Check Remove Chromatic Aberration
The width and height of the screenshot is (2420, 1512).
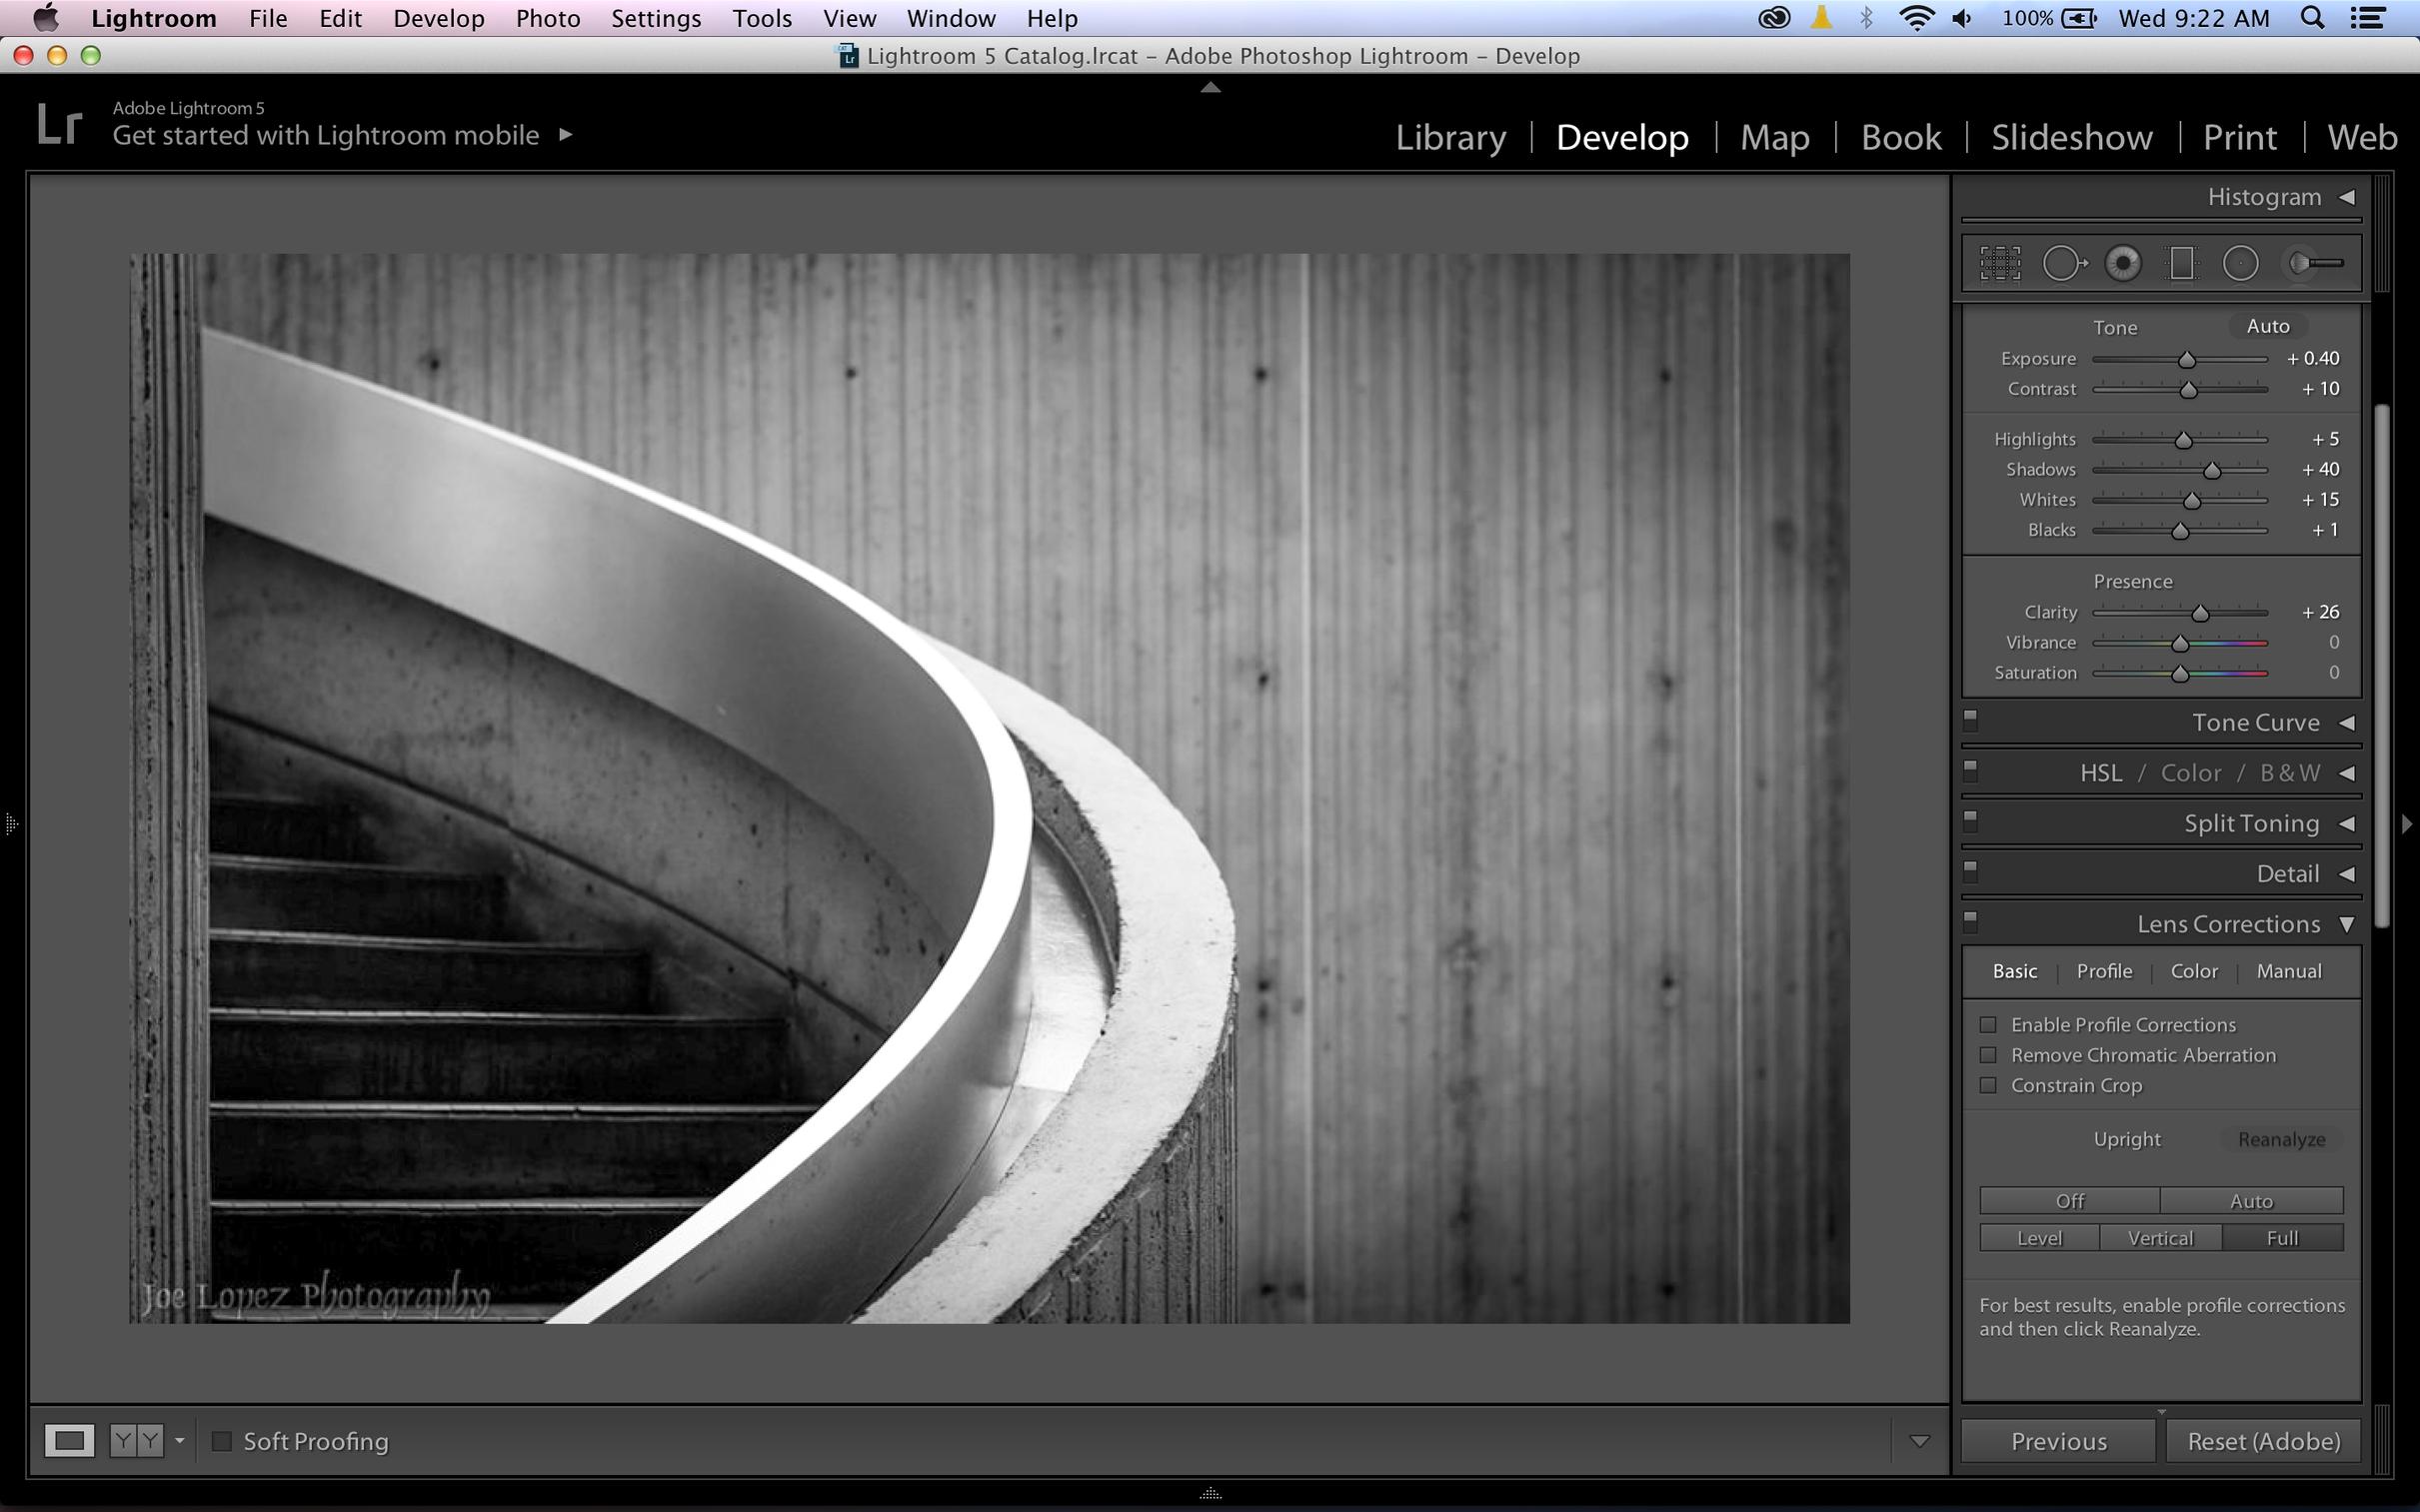click(1988, 1055)
